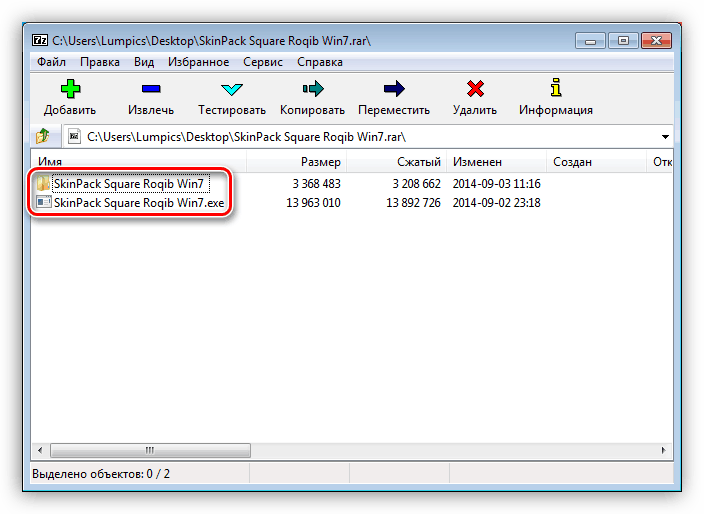
Task: Maximize the 7-Zip window
Action: coord(623,41)
